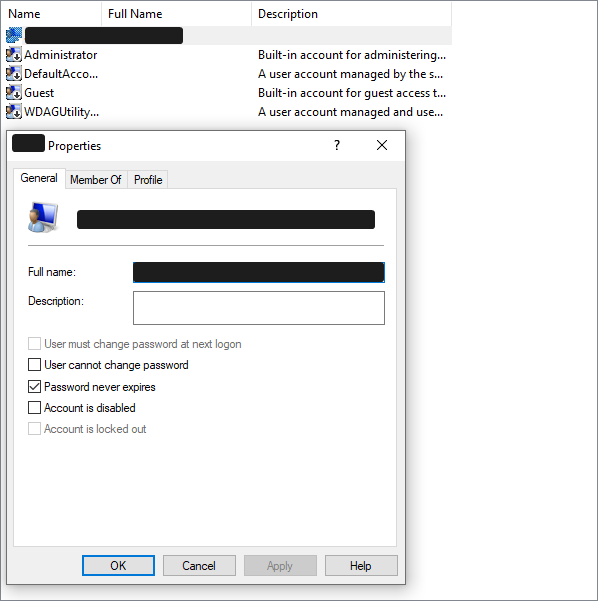Focus the Description input field
598x601 pixels.
[259, 308]
